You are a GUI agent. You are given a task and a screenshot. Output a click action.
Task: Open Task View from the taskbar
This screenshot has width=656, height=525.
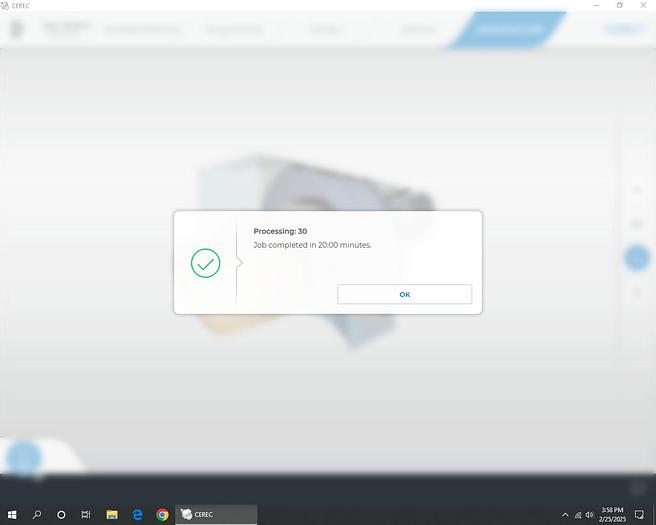(x=86, y=515)
